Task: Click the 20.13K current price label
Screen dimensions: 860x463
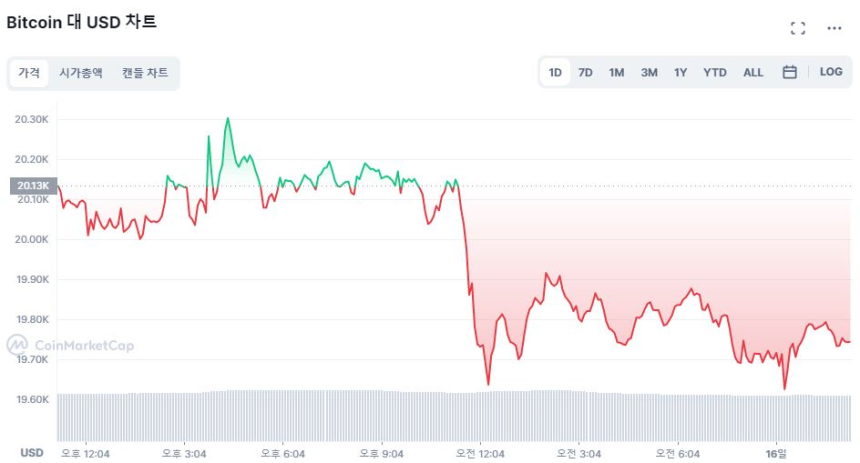Action: click(33, 185)
